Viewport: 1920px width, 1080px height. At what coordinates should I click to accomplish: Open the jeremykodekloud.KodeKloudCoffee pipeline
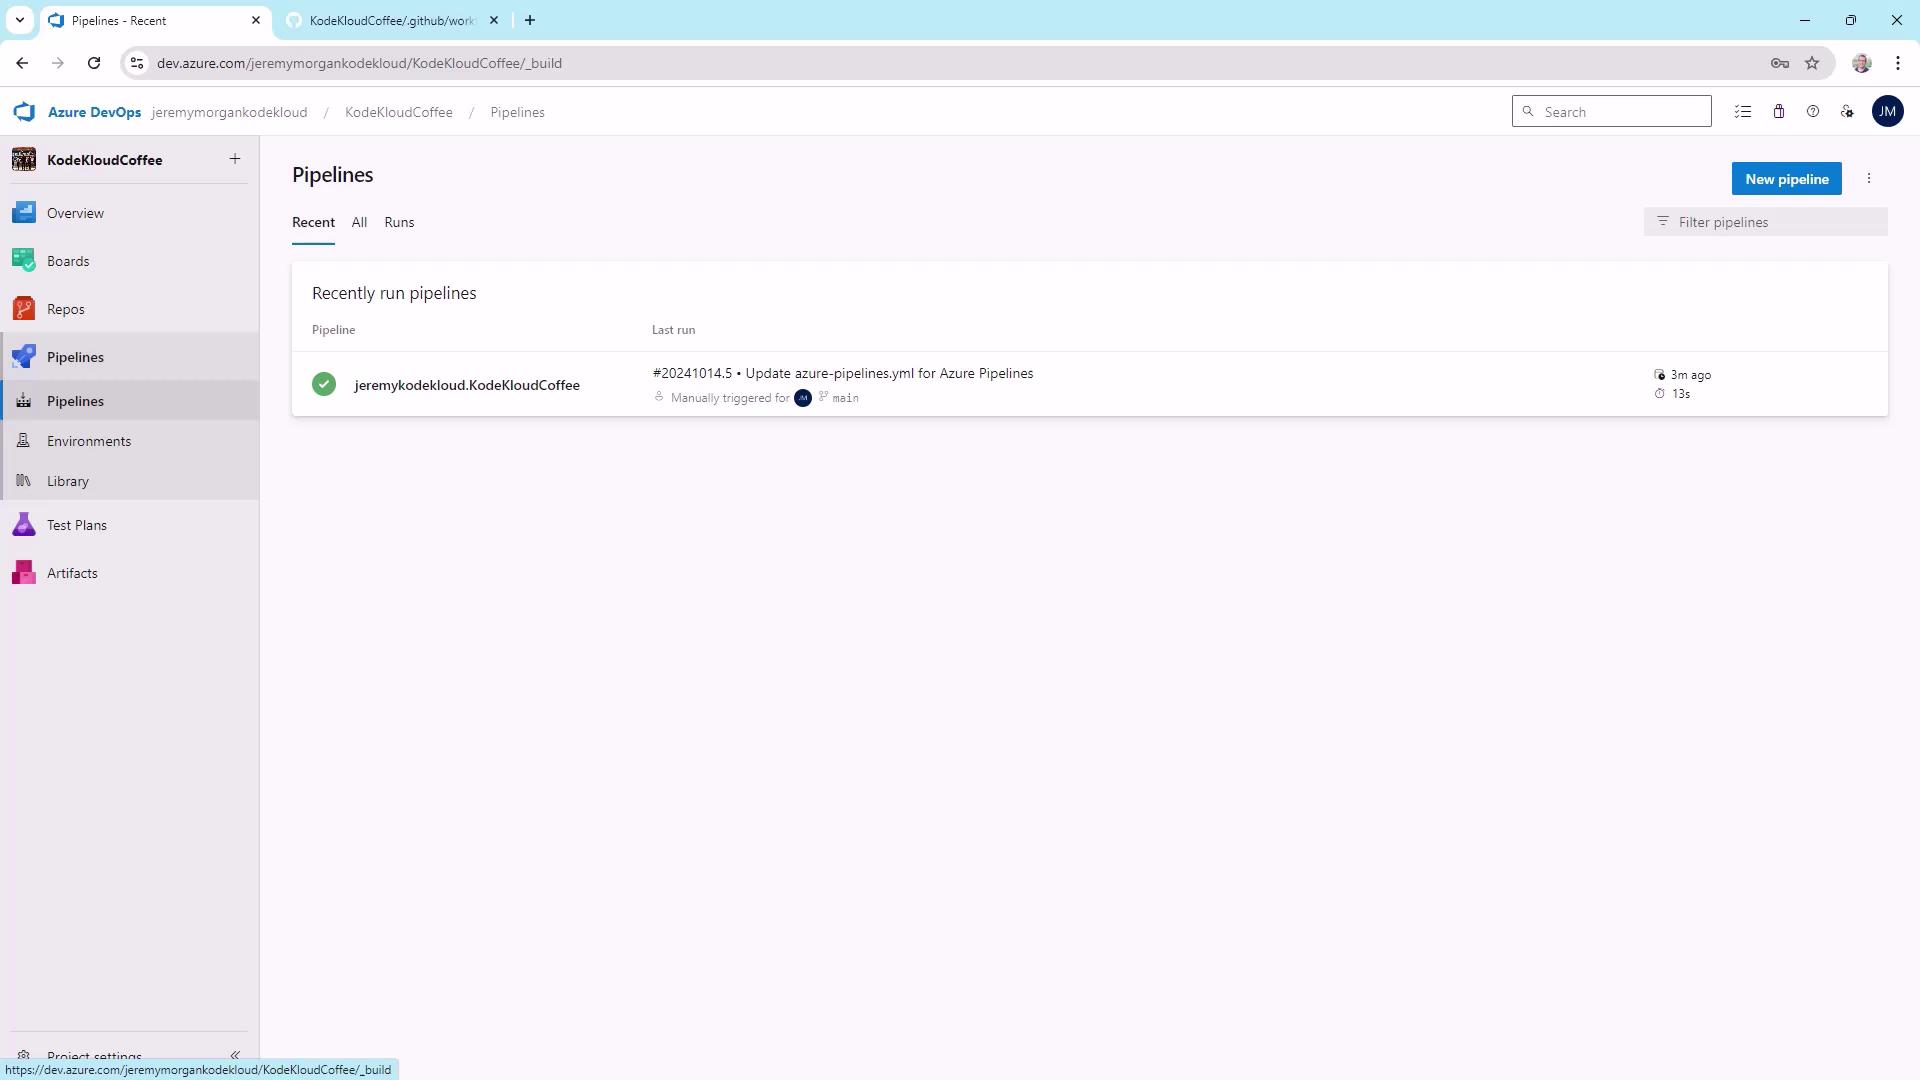[467, 385]
